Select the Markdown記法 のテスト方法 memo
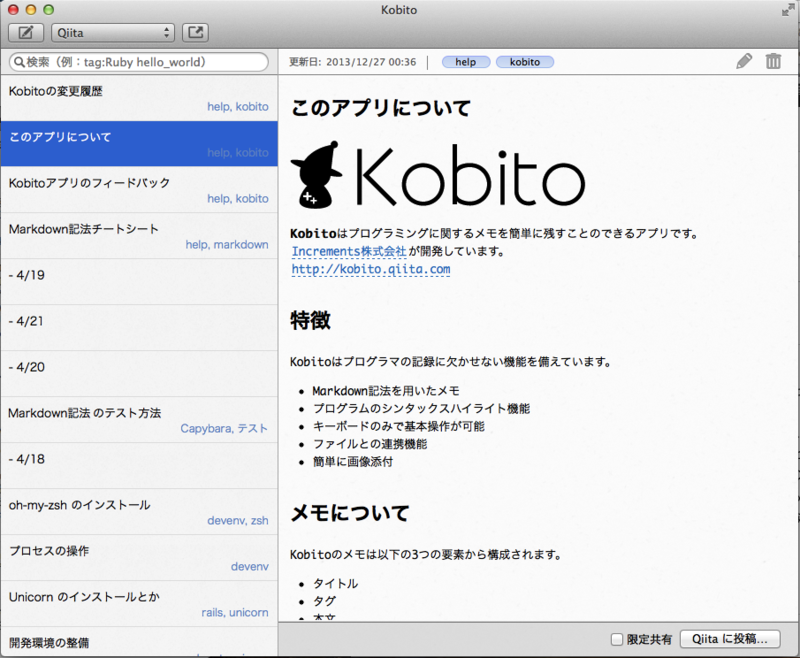The image size is (800, 658). [139, 419]
